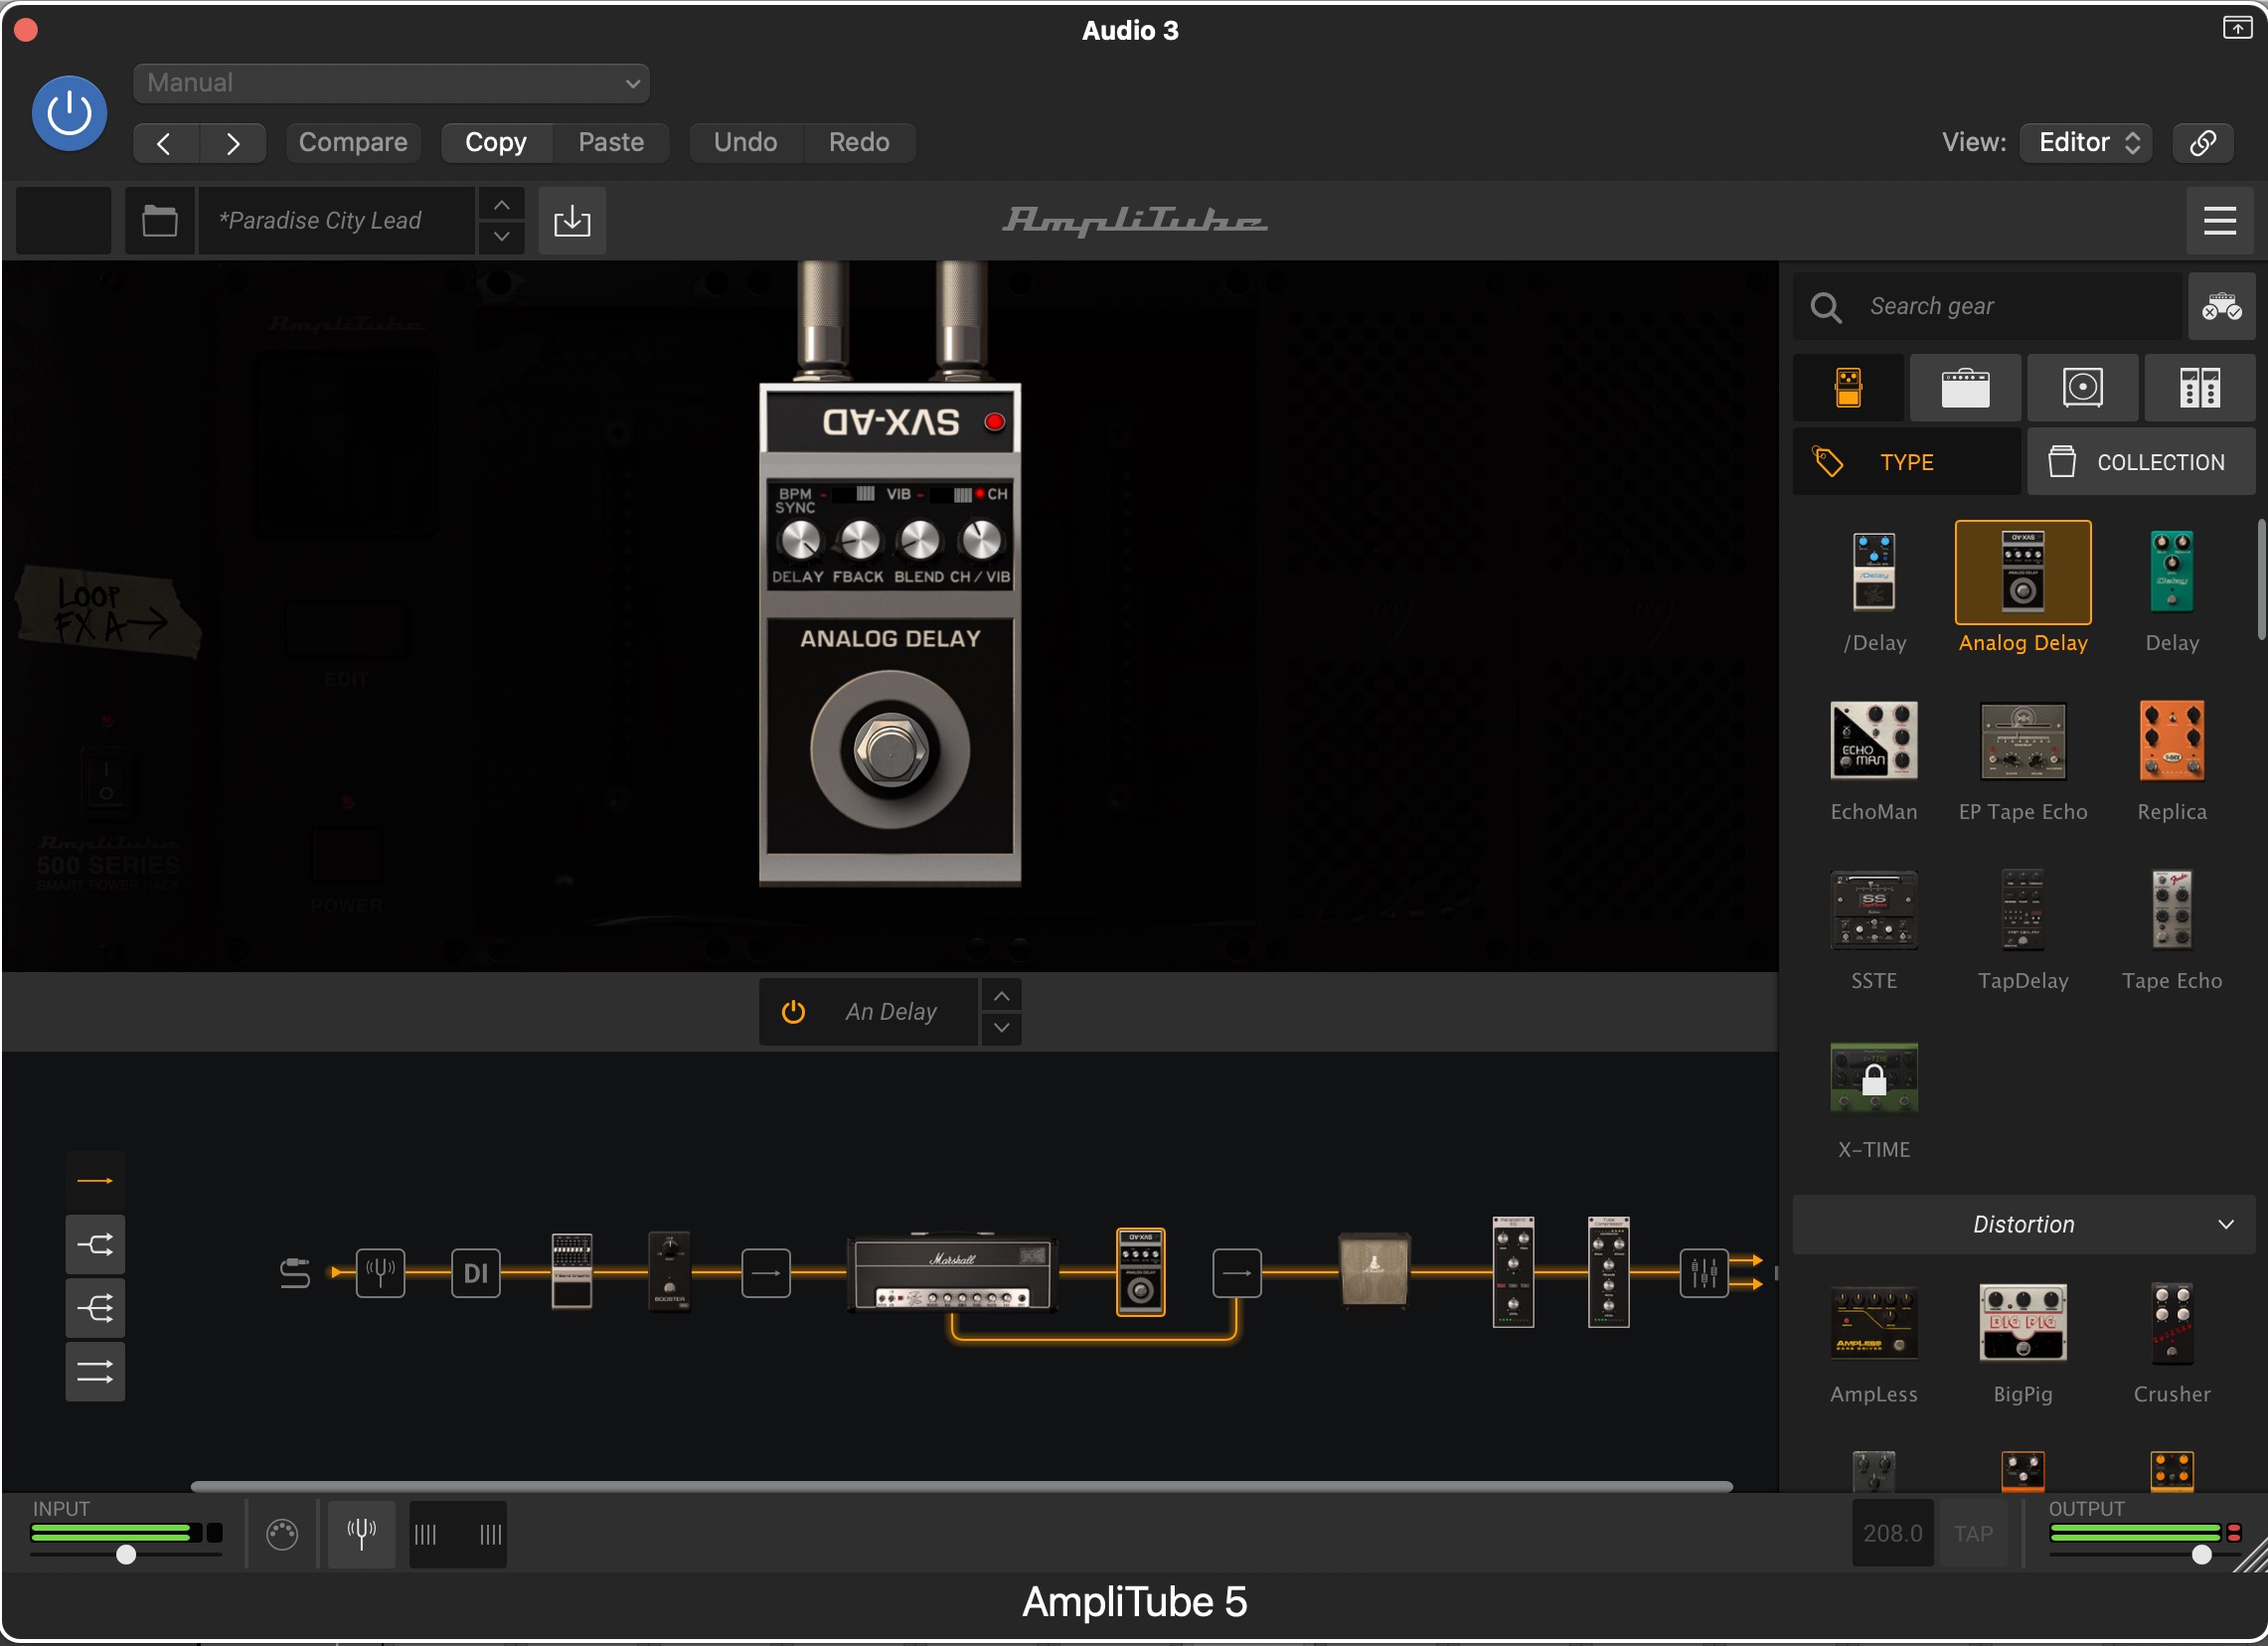2268x1646 pixels.
Task: Open the View Editor dropdown
Action: [x=2085, y=143]
